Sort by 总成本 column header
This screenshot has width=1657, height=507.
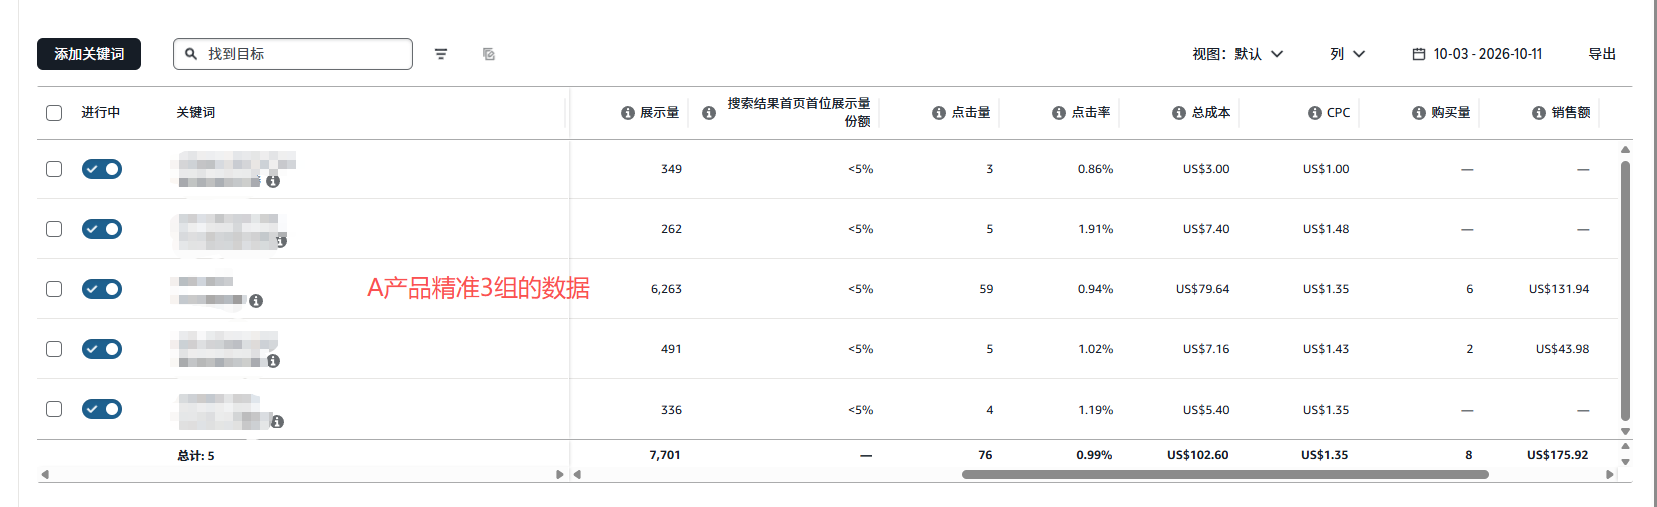tap(1210, 113)
